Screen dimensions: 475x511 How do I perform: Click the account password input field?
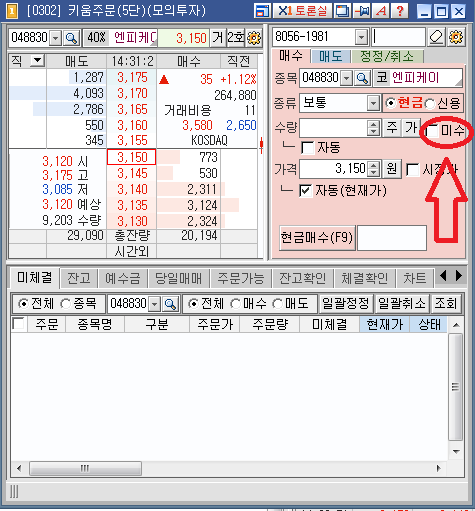[398, 37]
